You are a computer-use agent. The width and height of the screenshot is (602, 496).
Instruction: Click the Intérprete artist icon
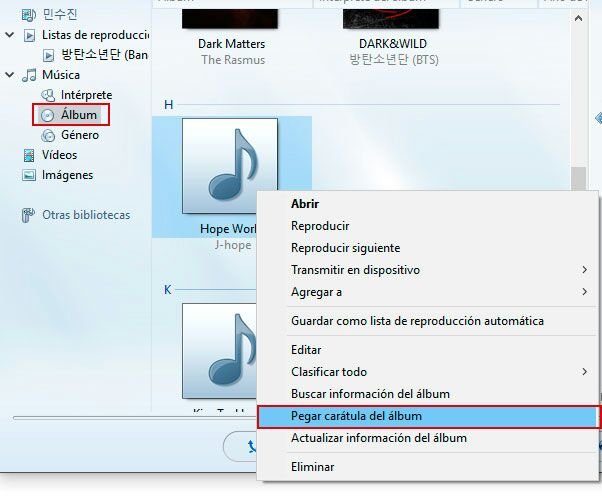pos(48,95)
